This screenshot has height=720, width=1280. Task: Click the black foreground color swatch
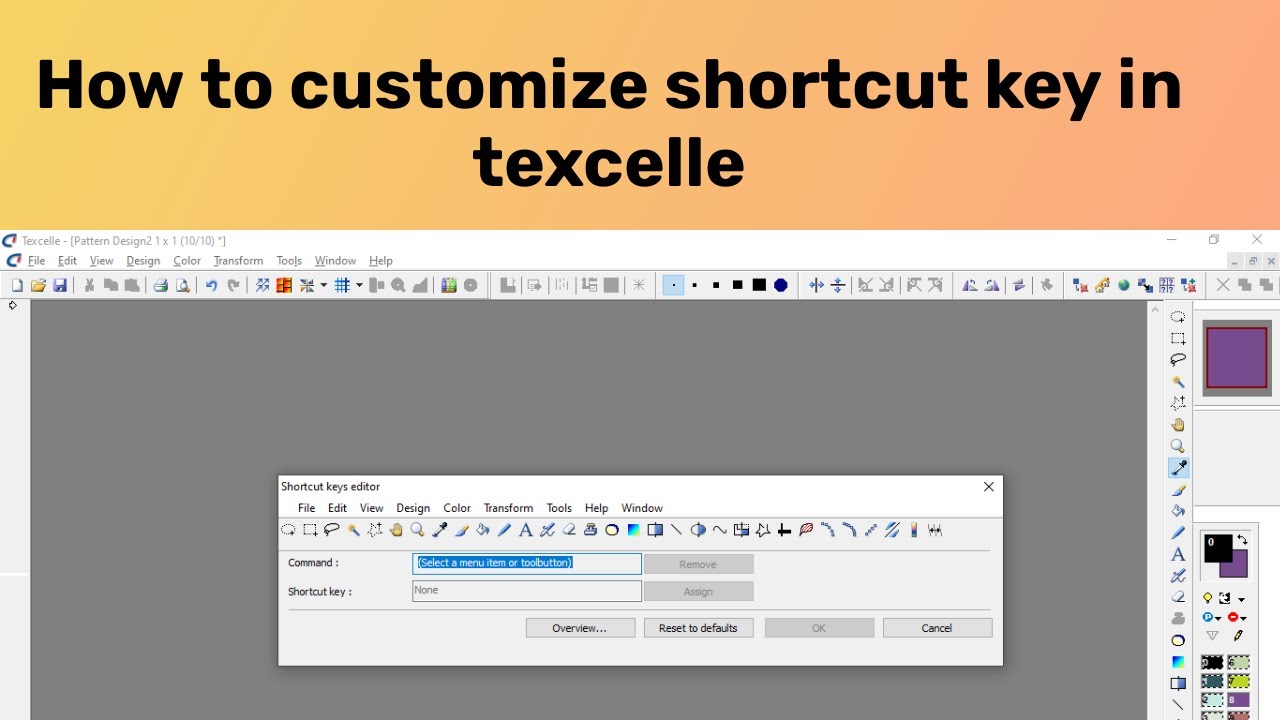click(x=1218, y=549)
